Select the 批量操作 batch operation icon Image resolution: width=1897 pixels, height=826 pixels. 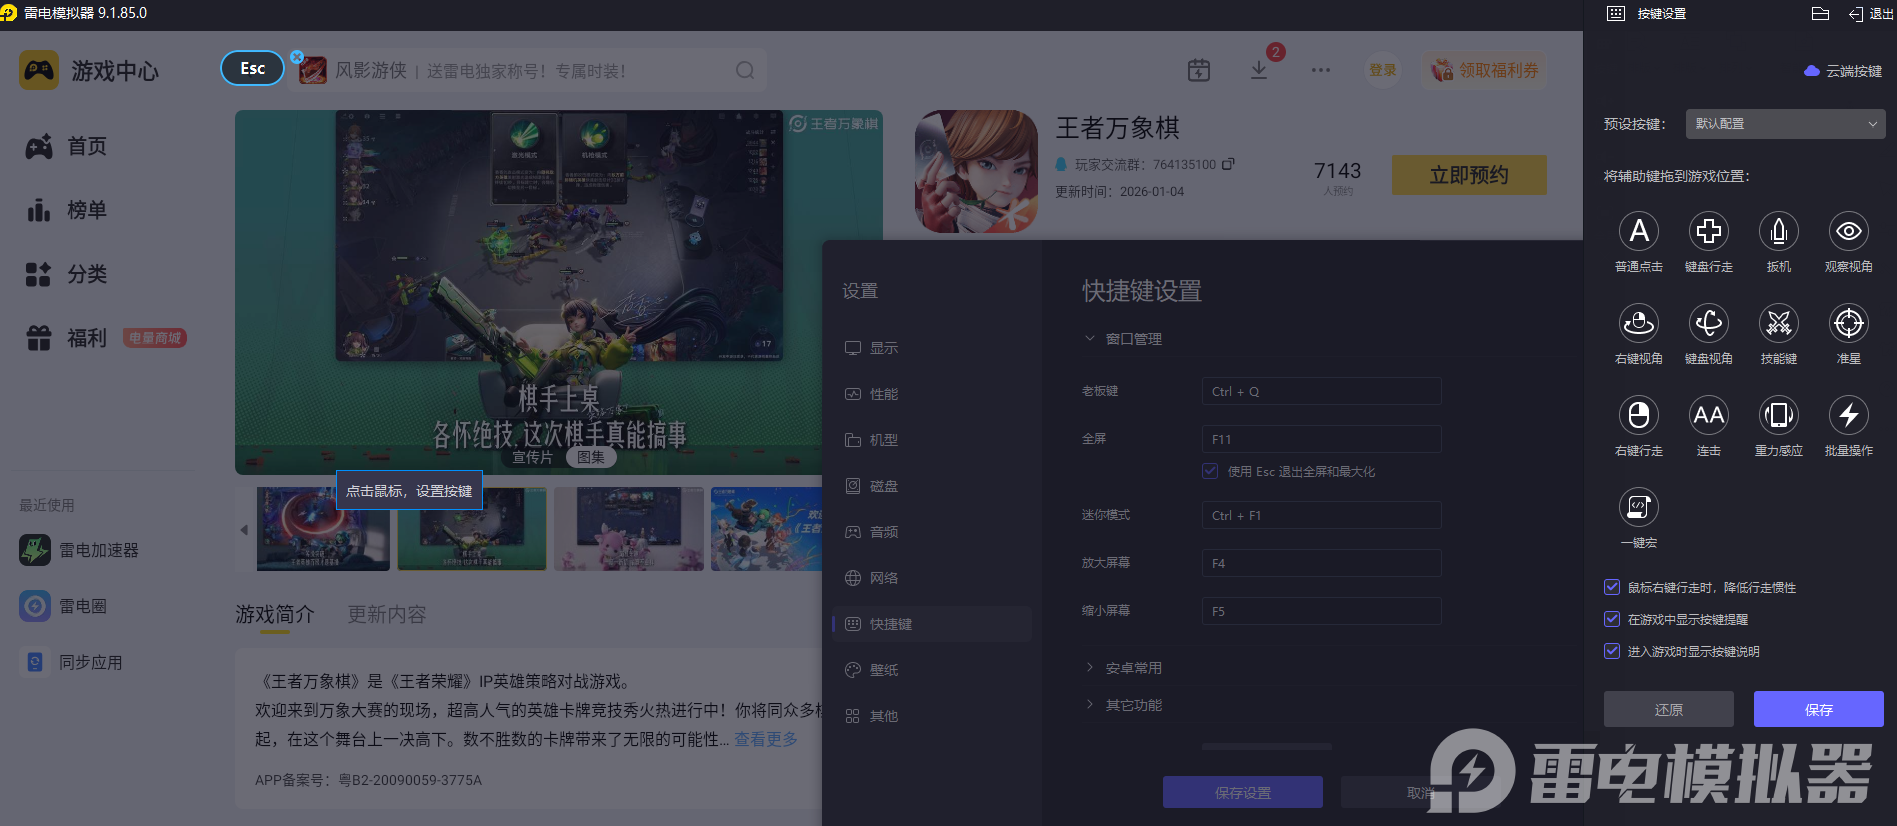[1848, 415]
